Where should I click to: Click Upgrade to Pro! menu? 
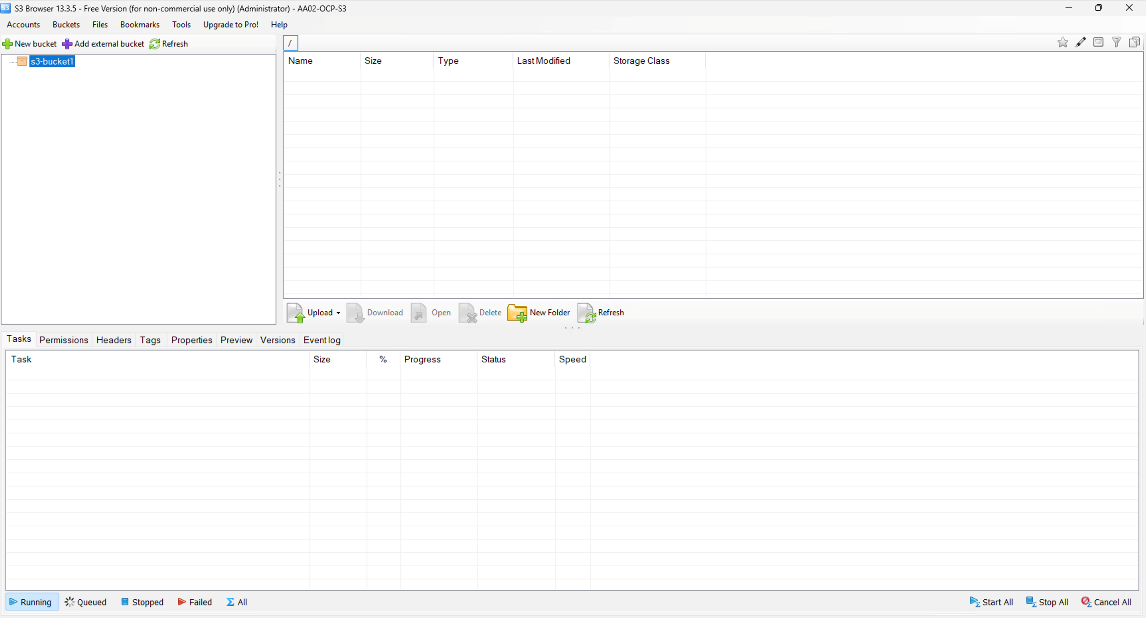point(231,25)
